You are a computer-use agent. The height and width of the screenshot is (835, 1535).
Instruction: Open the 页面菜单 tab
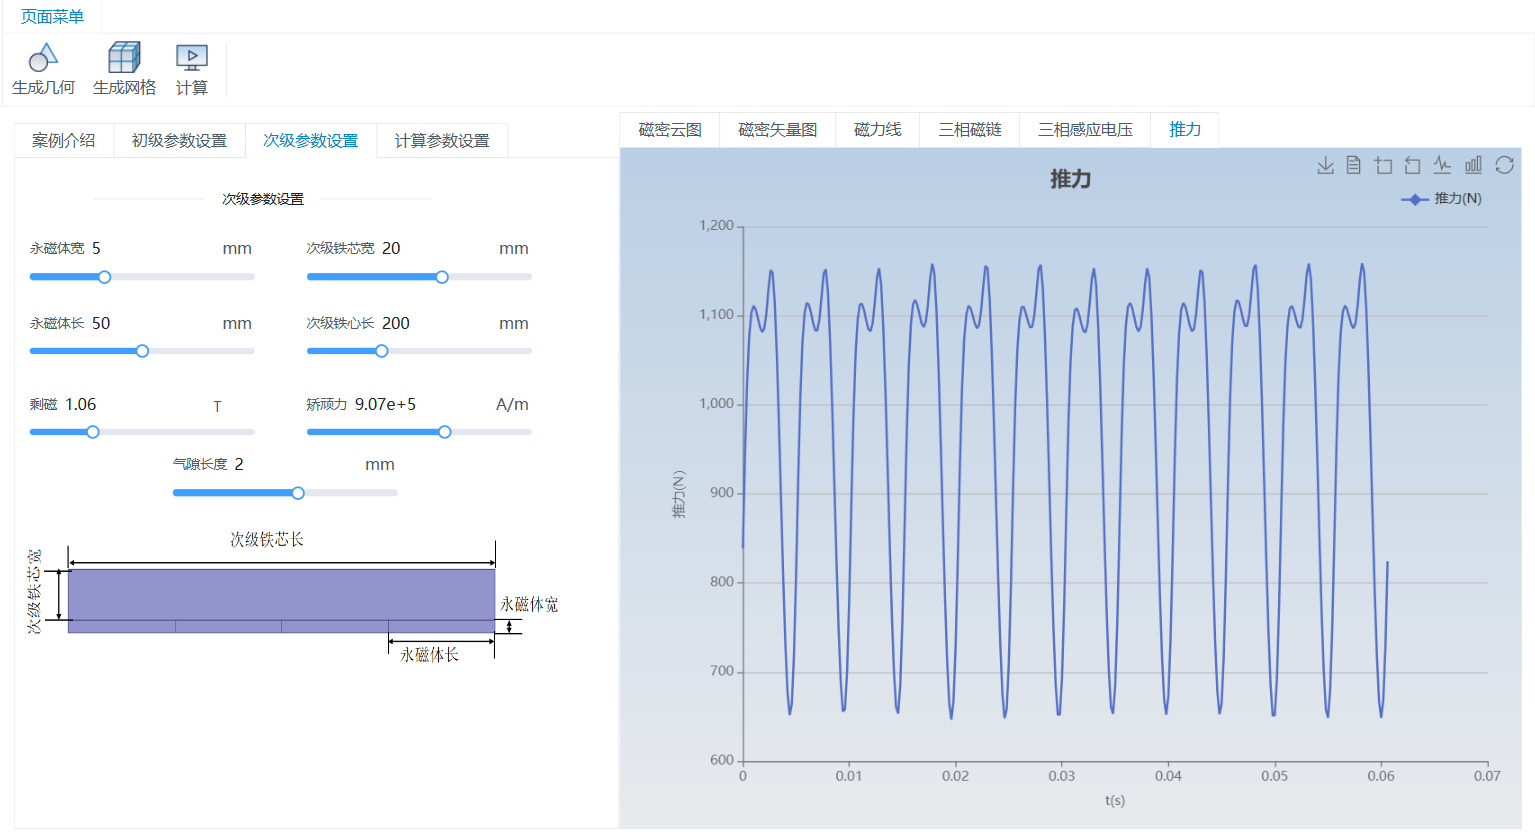coord(52,17)
